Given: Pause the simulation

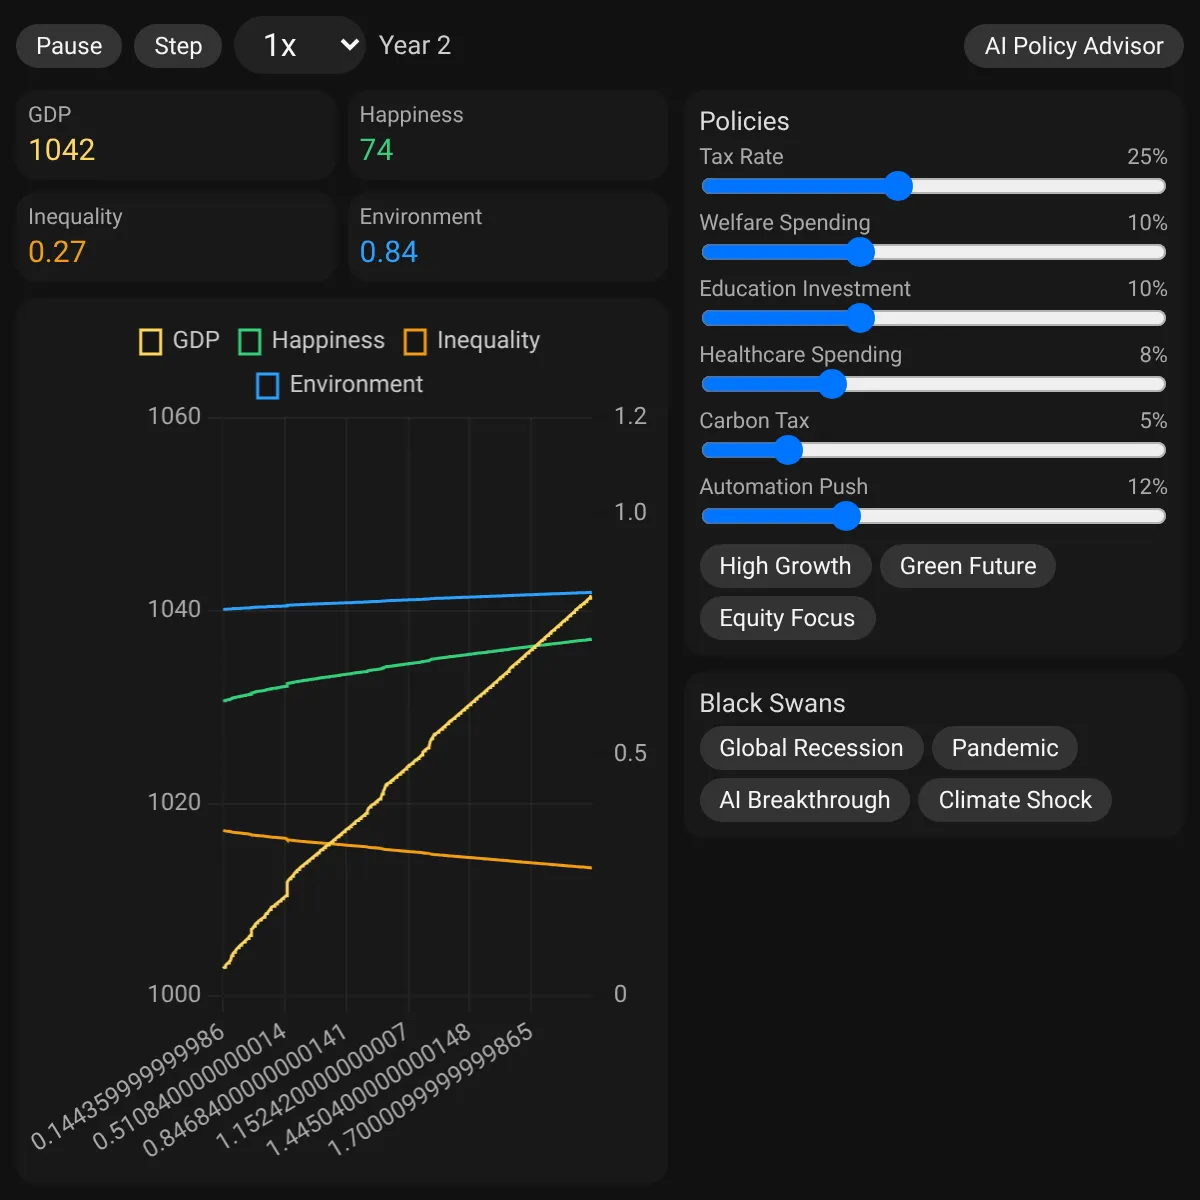Looking at the screenshot, I should [x=69, y=46].
